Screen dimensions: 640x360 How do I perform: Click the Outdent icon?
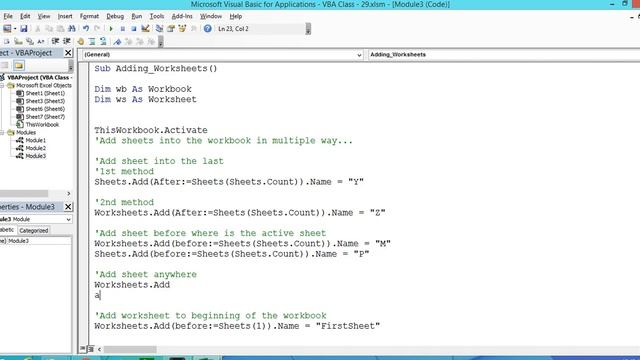(67, 42)
